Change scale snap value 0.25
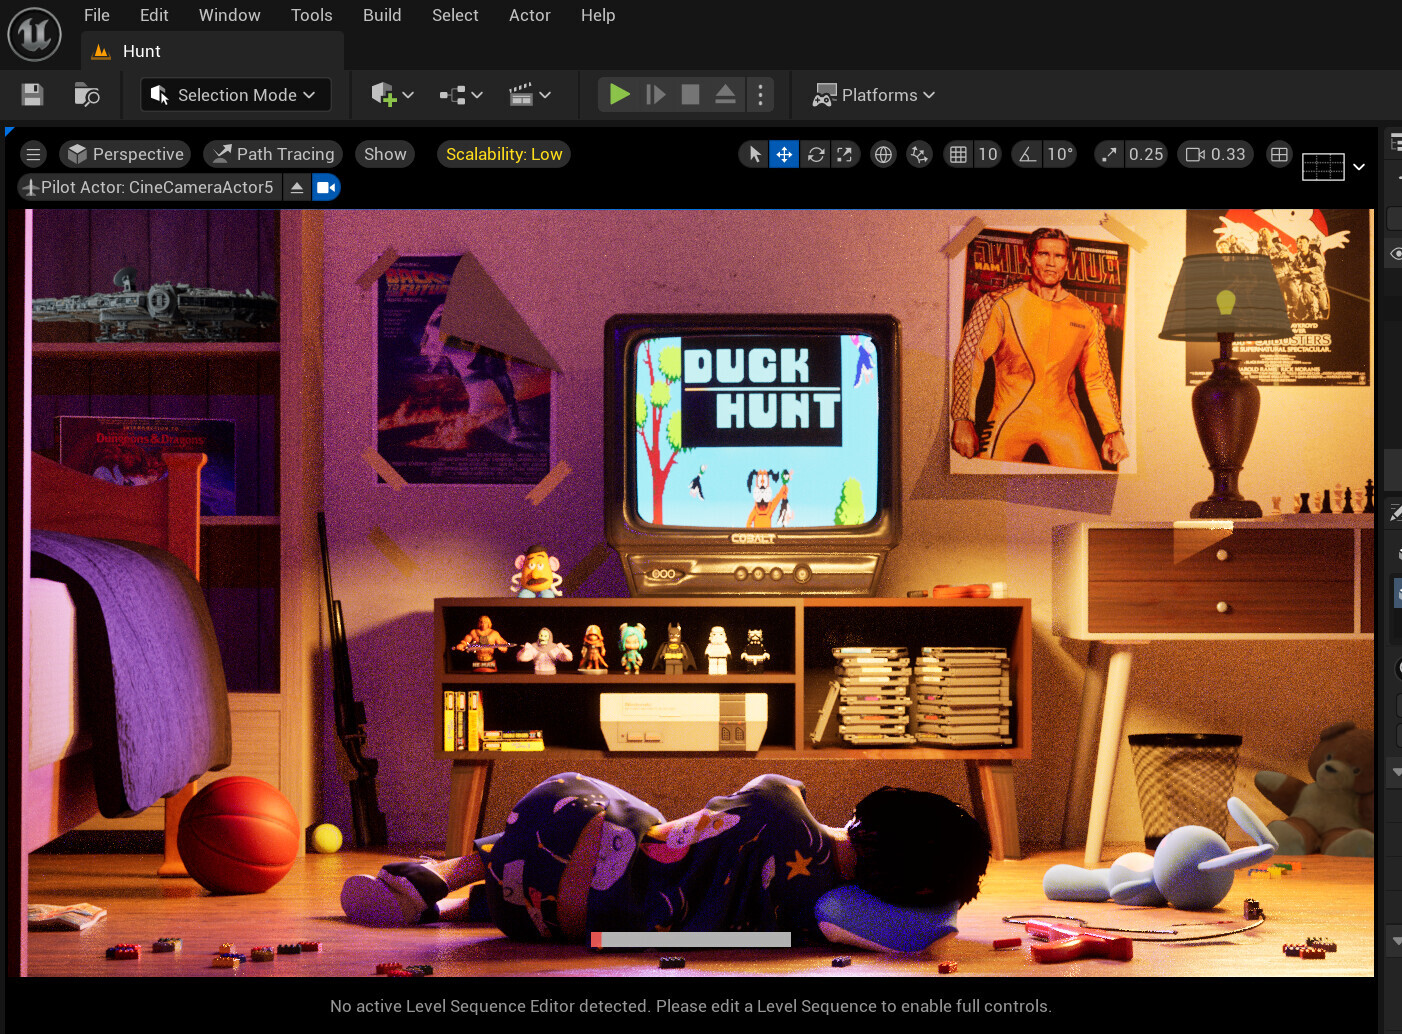Viewport: 1402px width, 1034px height. 1146,154
